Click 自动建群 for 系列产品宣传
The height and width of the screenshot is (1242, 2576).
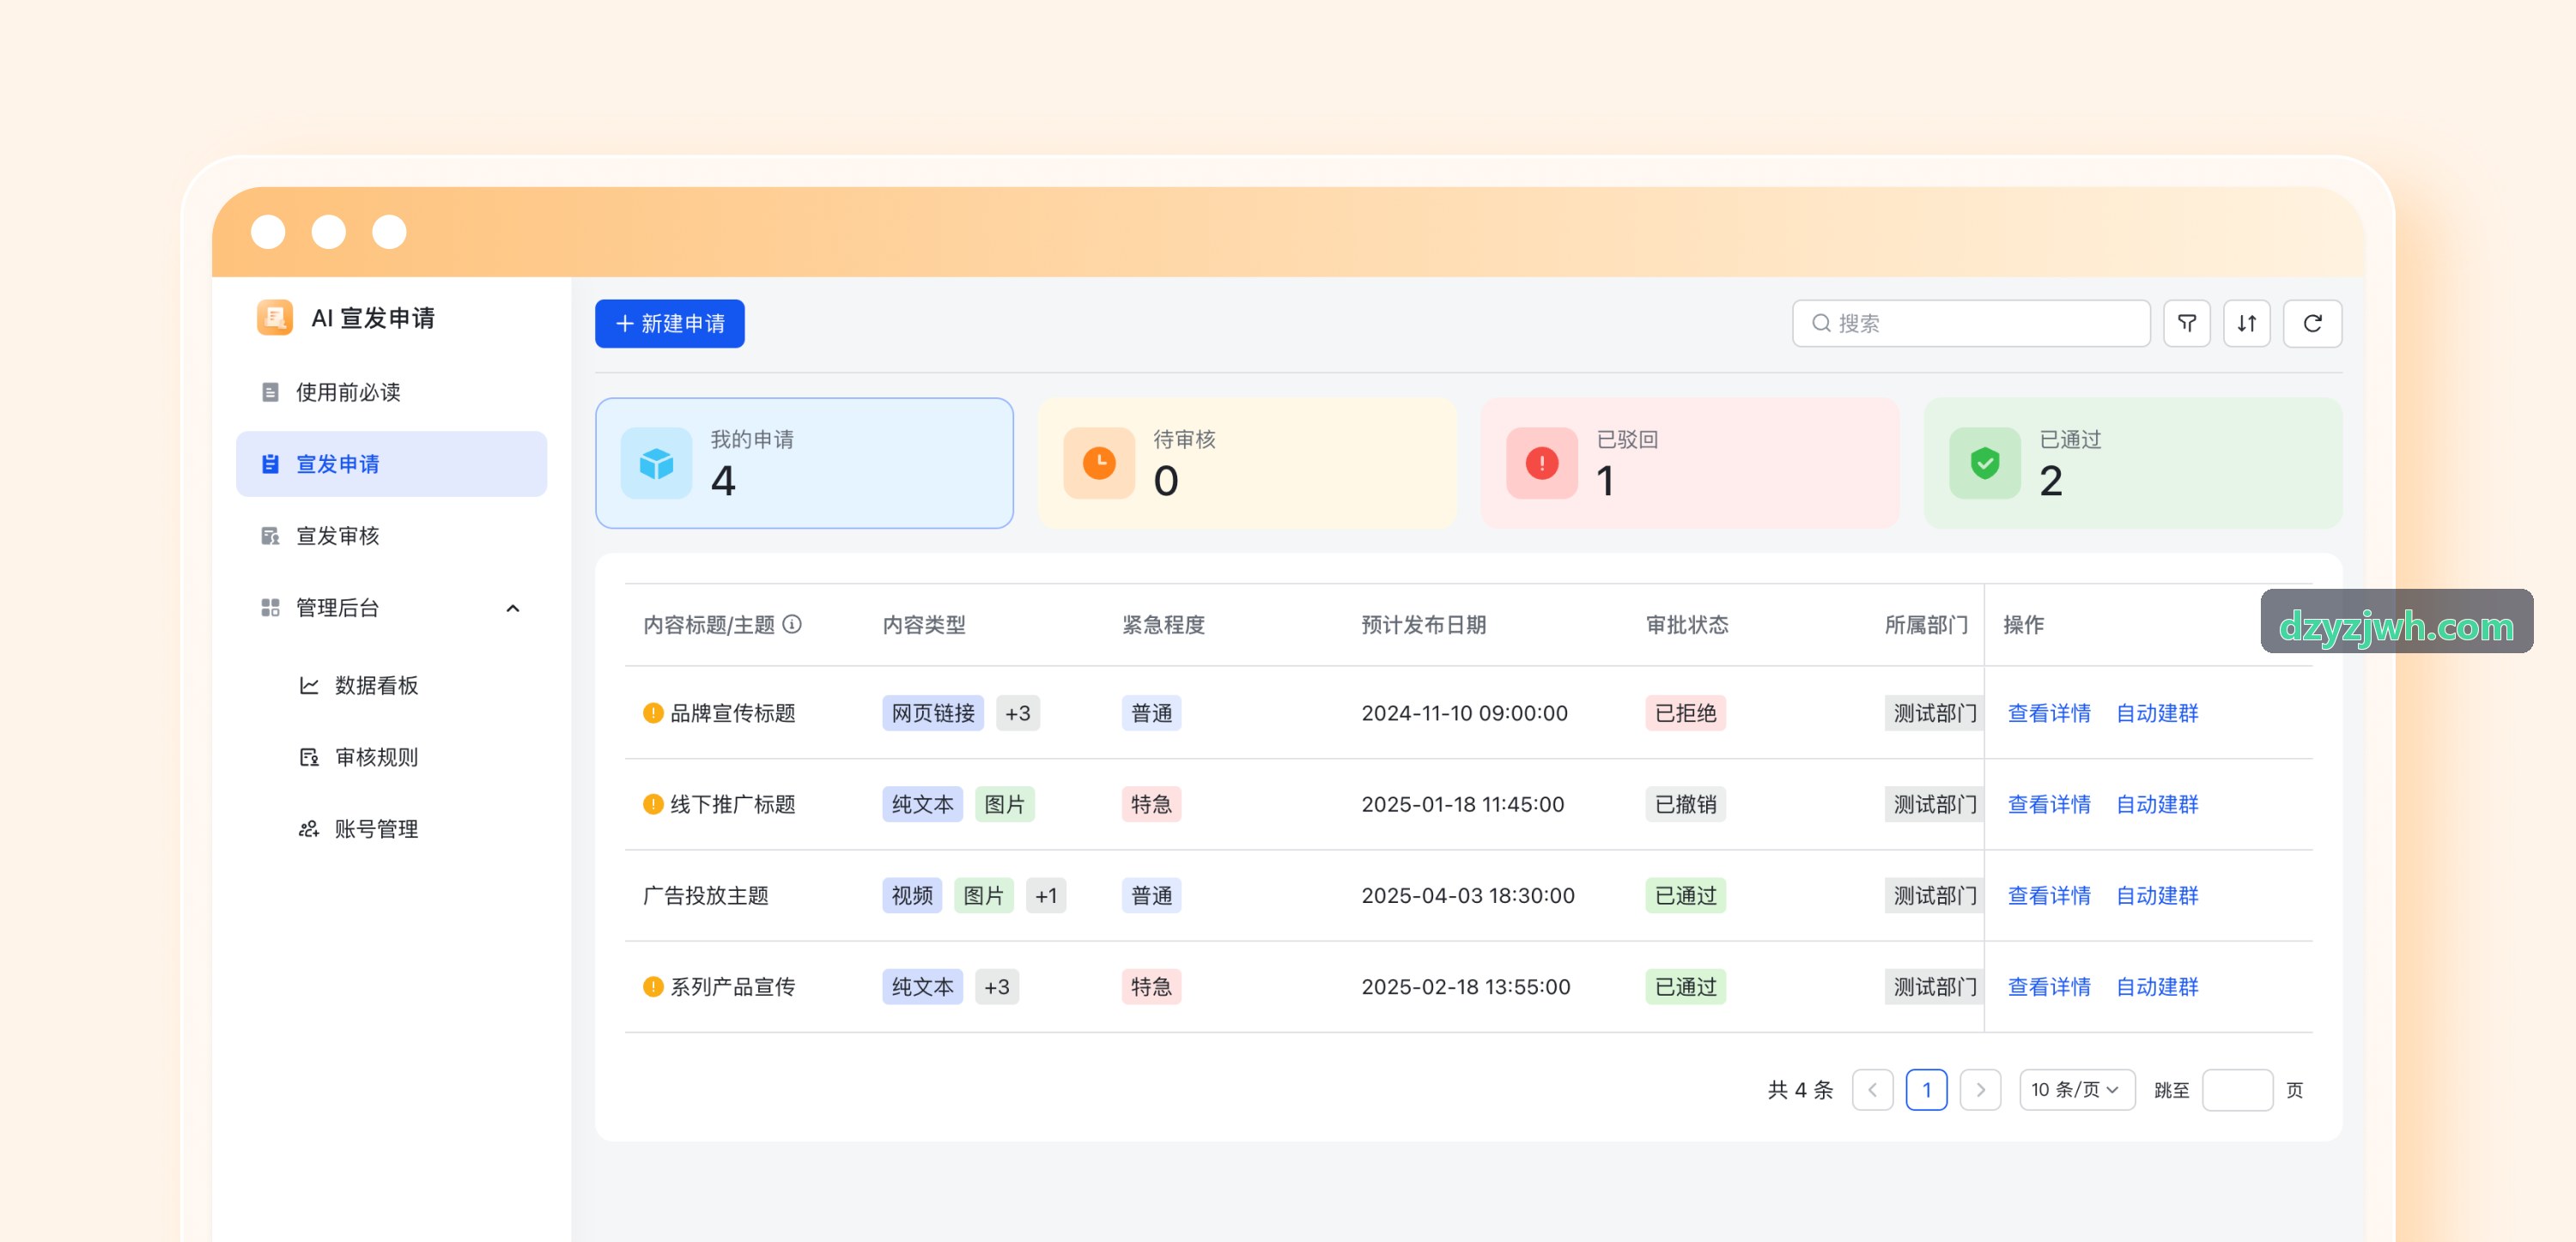(2156, 986)
